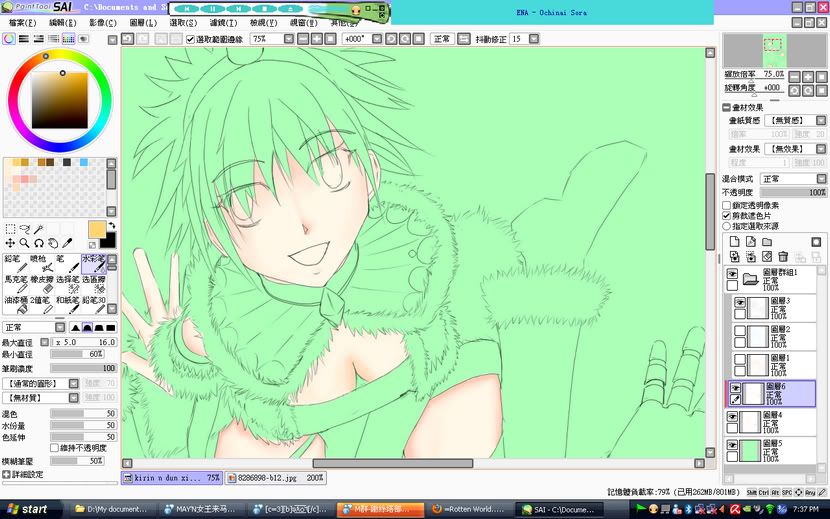This screenshot has width=830, height=519.
Task: Open brush blending mode 正常 dropdown
Action: (60, 327)
